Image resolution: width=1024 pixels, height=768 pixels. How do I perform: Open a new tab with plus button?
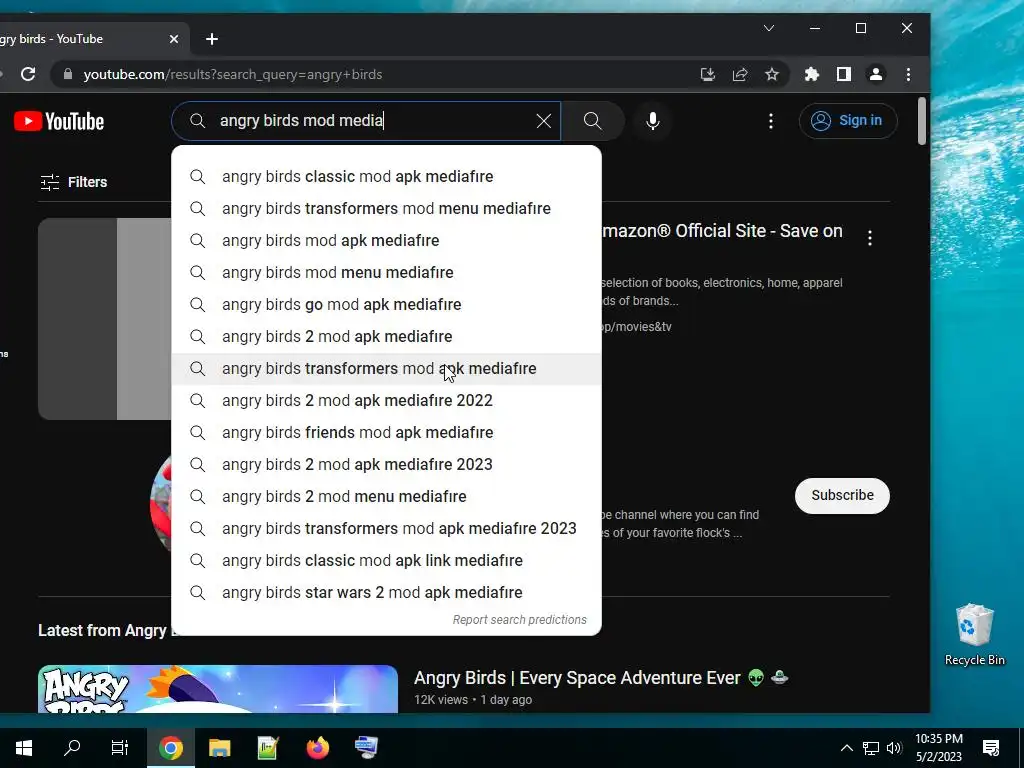click(212, 39)
